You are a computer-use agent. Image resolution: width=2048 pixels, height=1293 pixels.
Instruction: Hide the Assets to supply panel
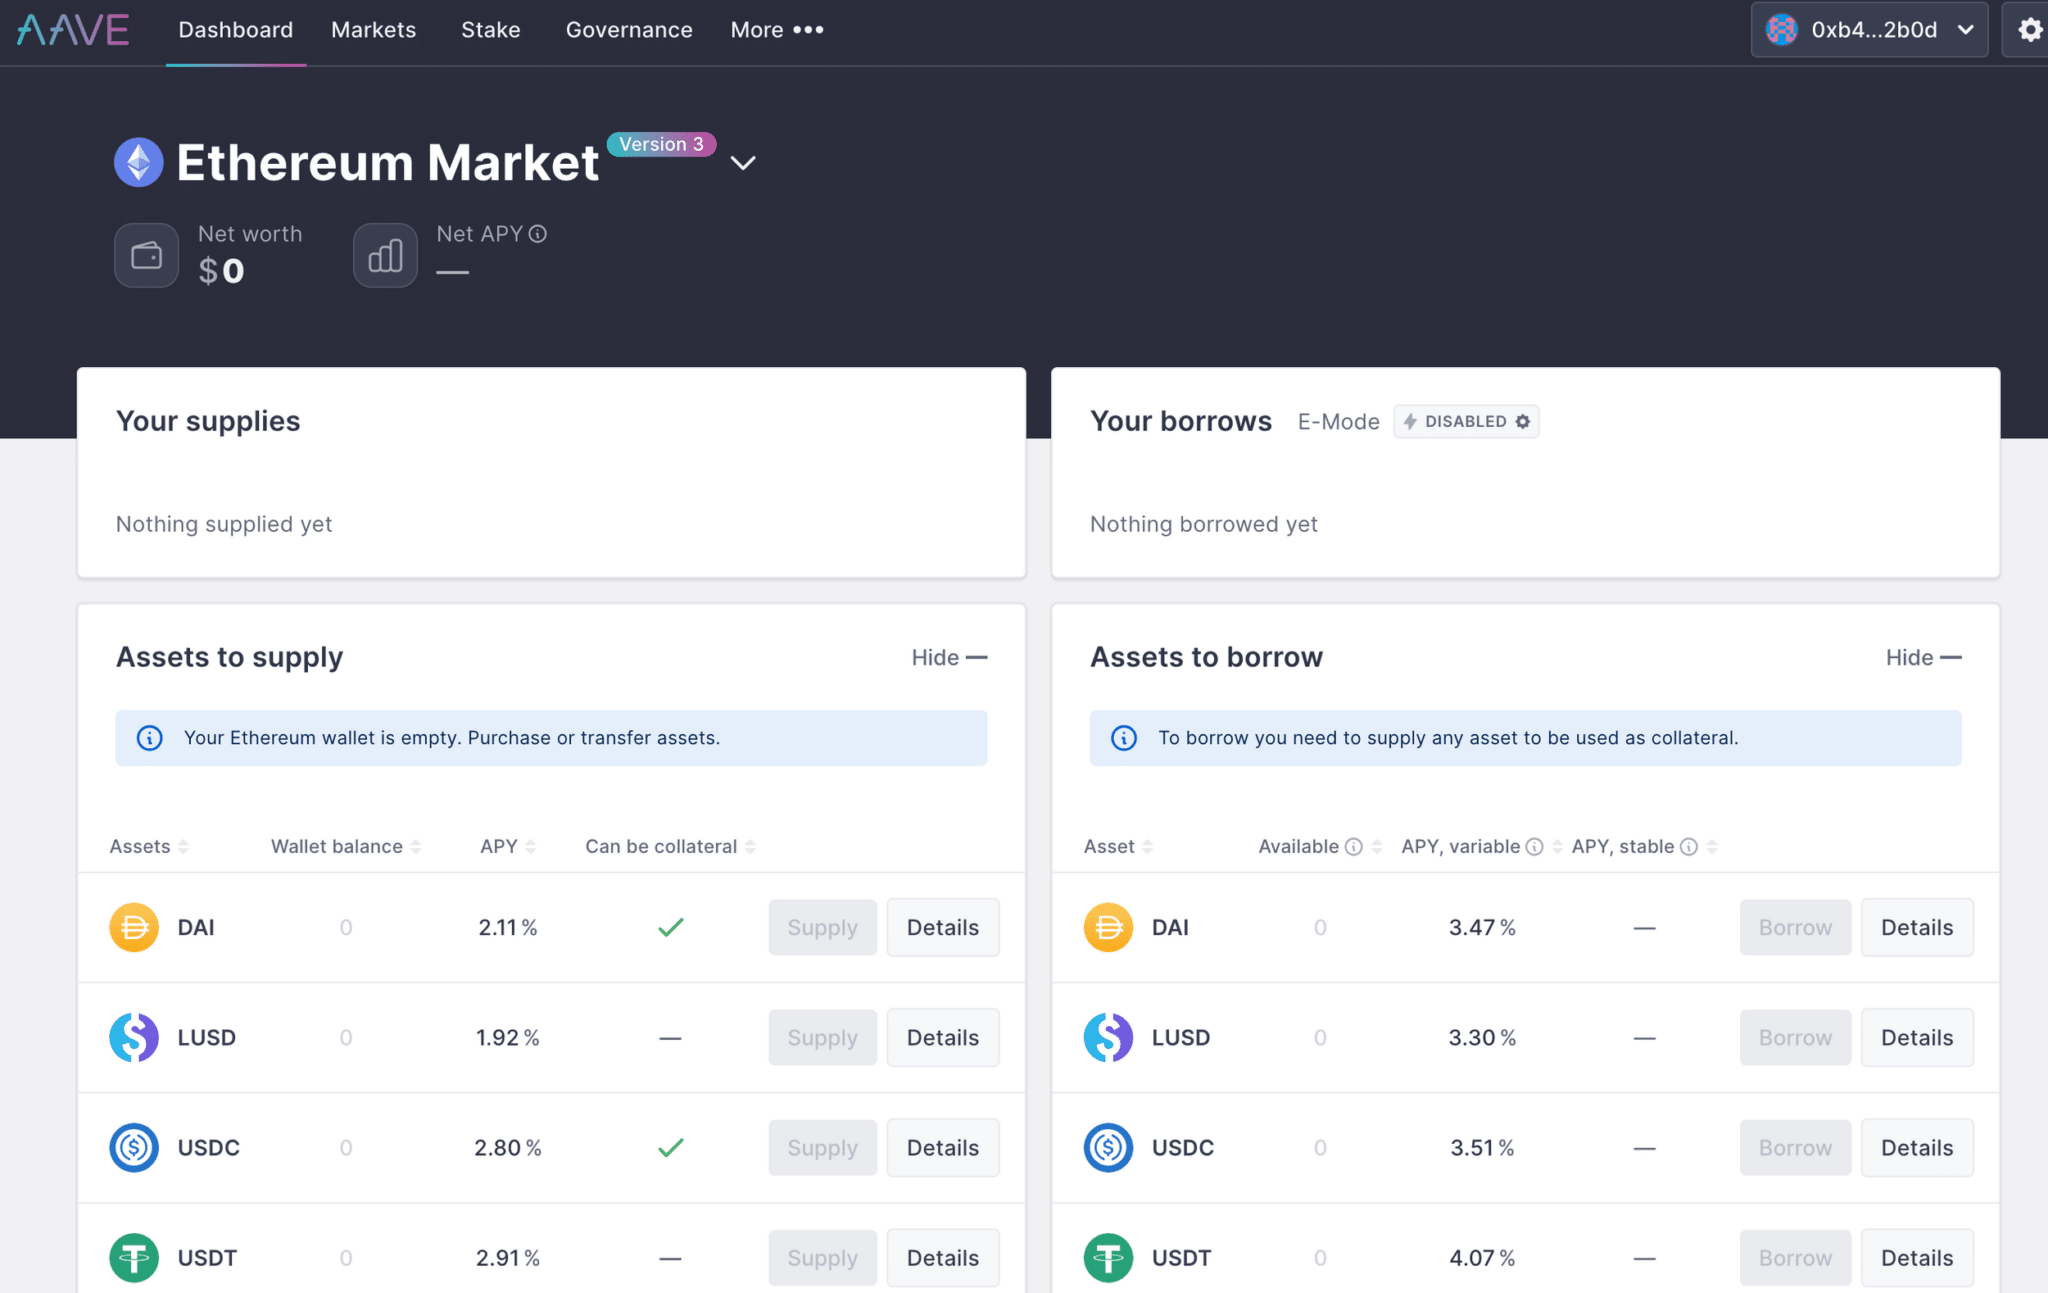click(x=949, y=657)
